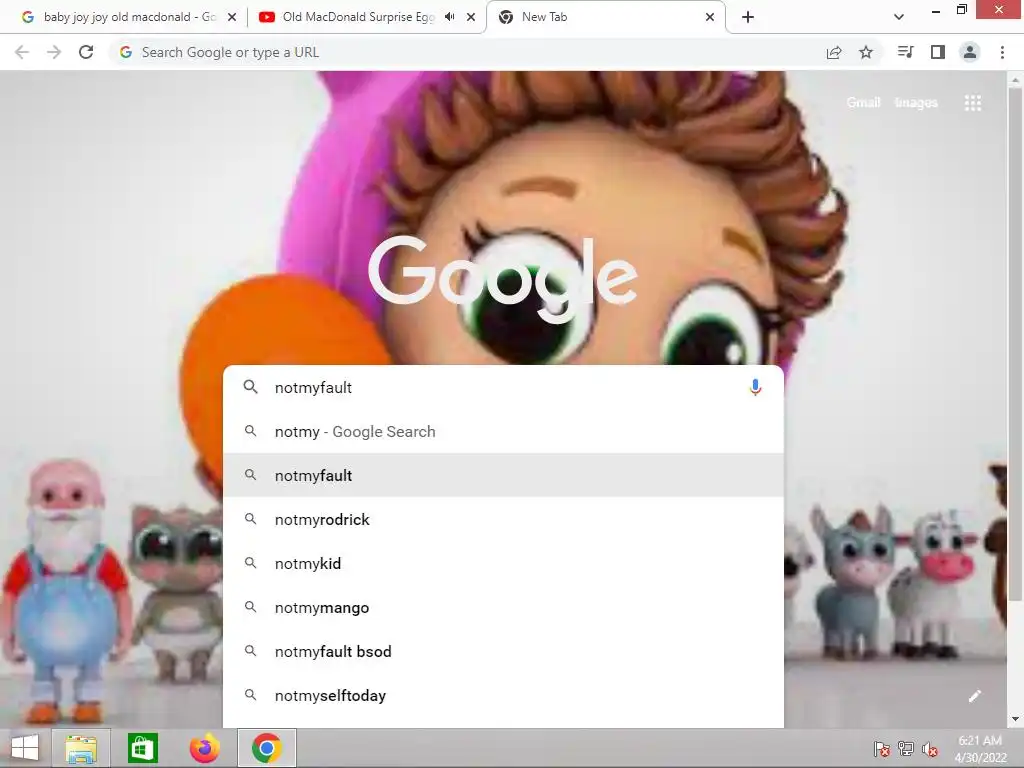This screenshot has height=768, width=1024.
Task: Choose the 'notmykid' suggestion
Action: (x=503, y=564)
